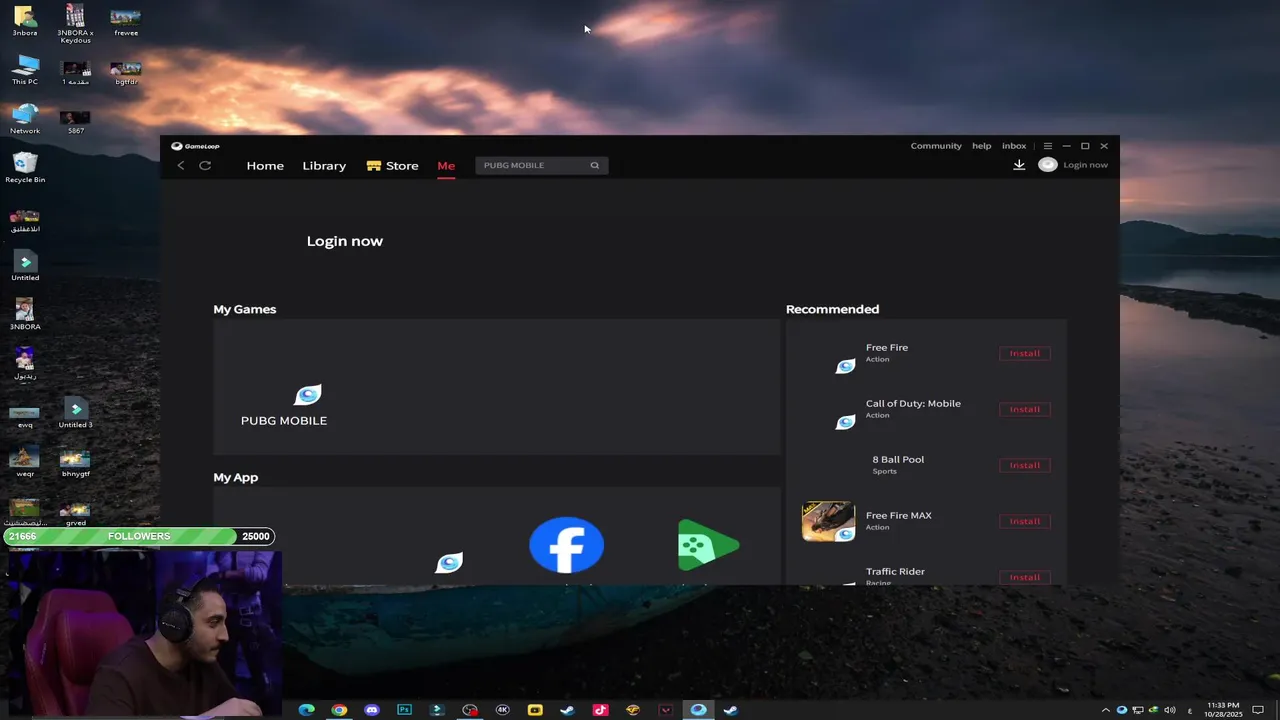Select the Recycle Bin icon
This screenshot has height=720, width=1280.
click(x=25, y=167)
